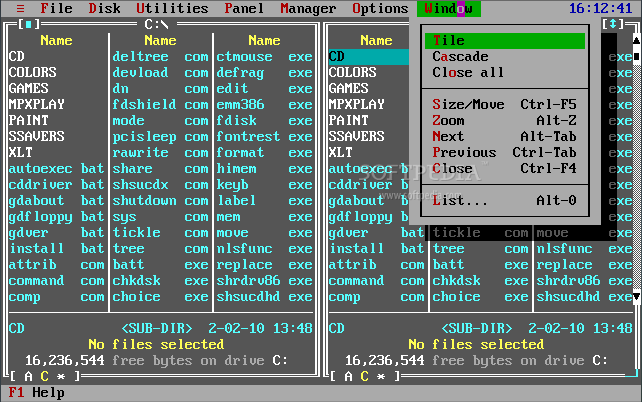
Task: Select defrag exe in left panel
Action: point(264,72)
